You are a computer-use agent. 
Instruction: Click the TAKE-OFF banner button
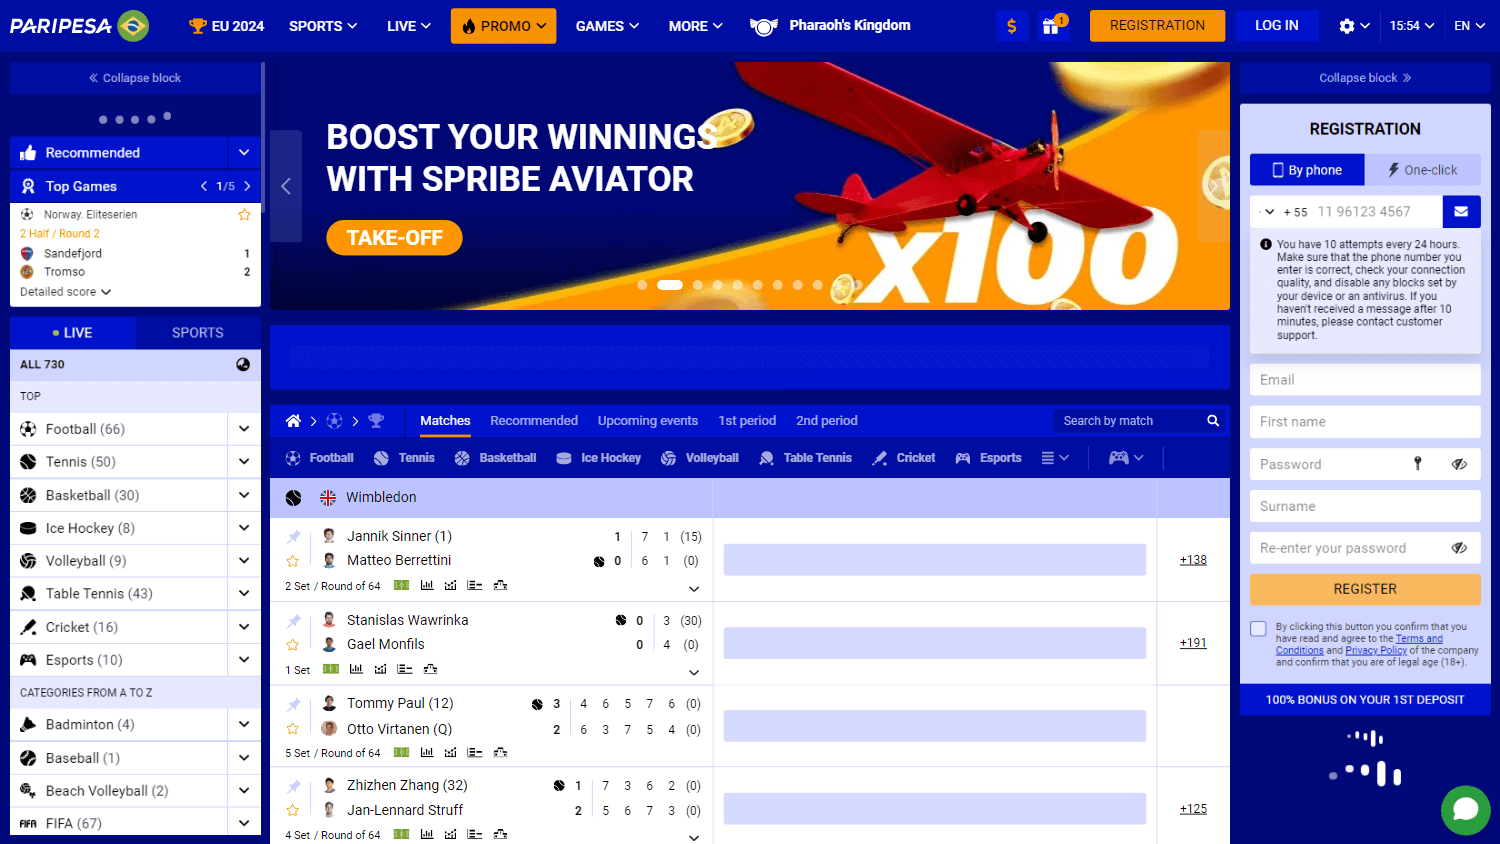pos(394,238)
